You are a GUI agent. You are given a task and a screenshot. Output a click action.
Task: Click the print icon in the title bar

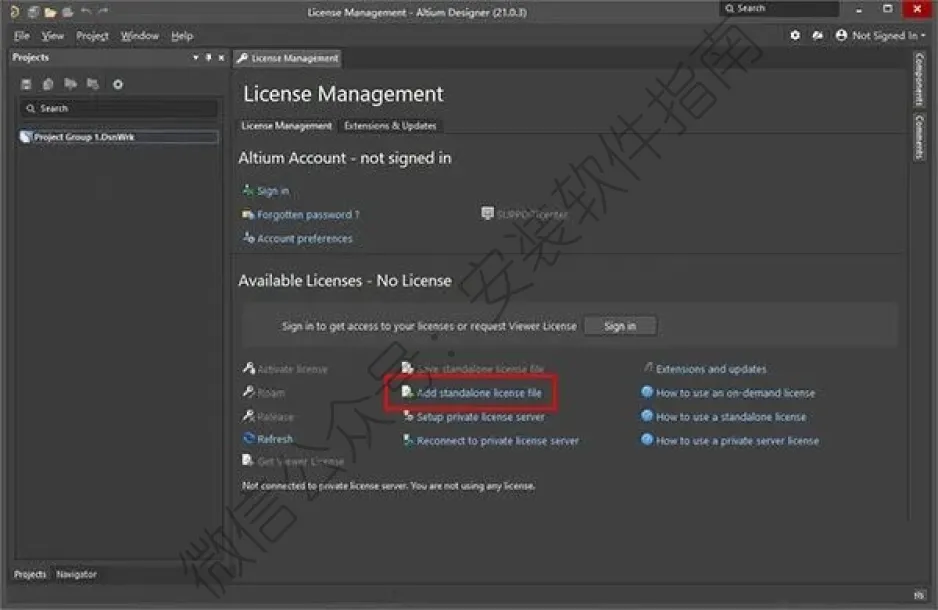[68, 11]
